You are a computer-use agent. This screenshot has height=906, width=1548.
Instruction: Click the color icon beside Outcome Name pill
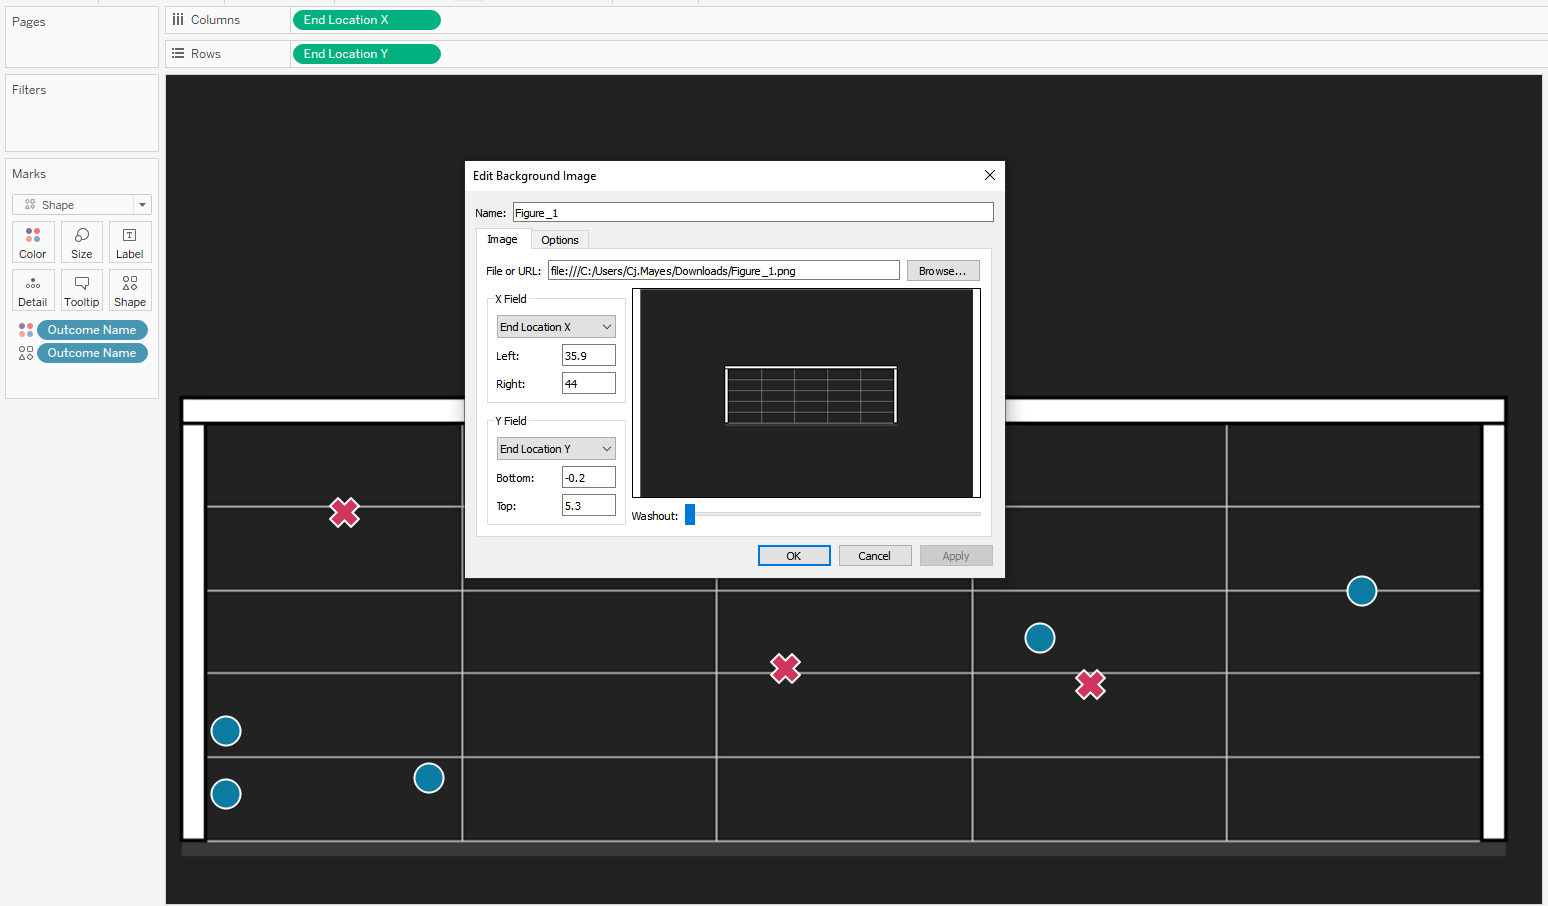coord(26,330)
